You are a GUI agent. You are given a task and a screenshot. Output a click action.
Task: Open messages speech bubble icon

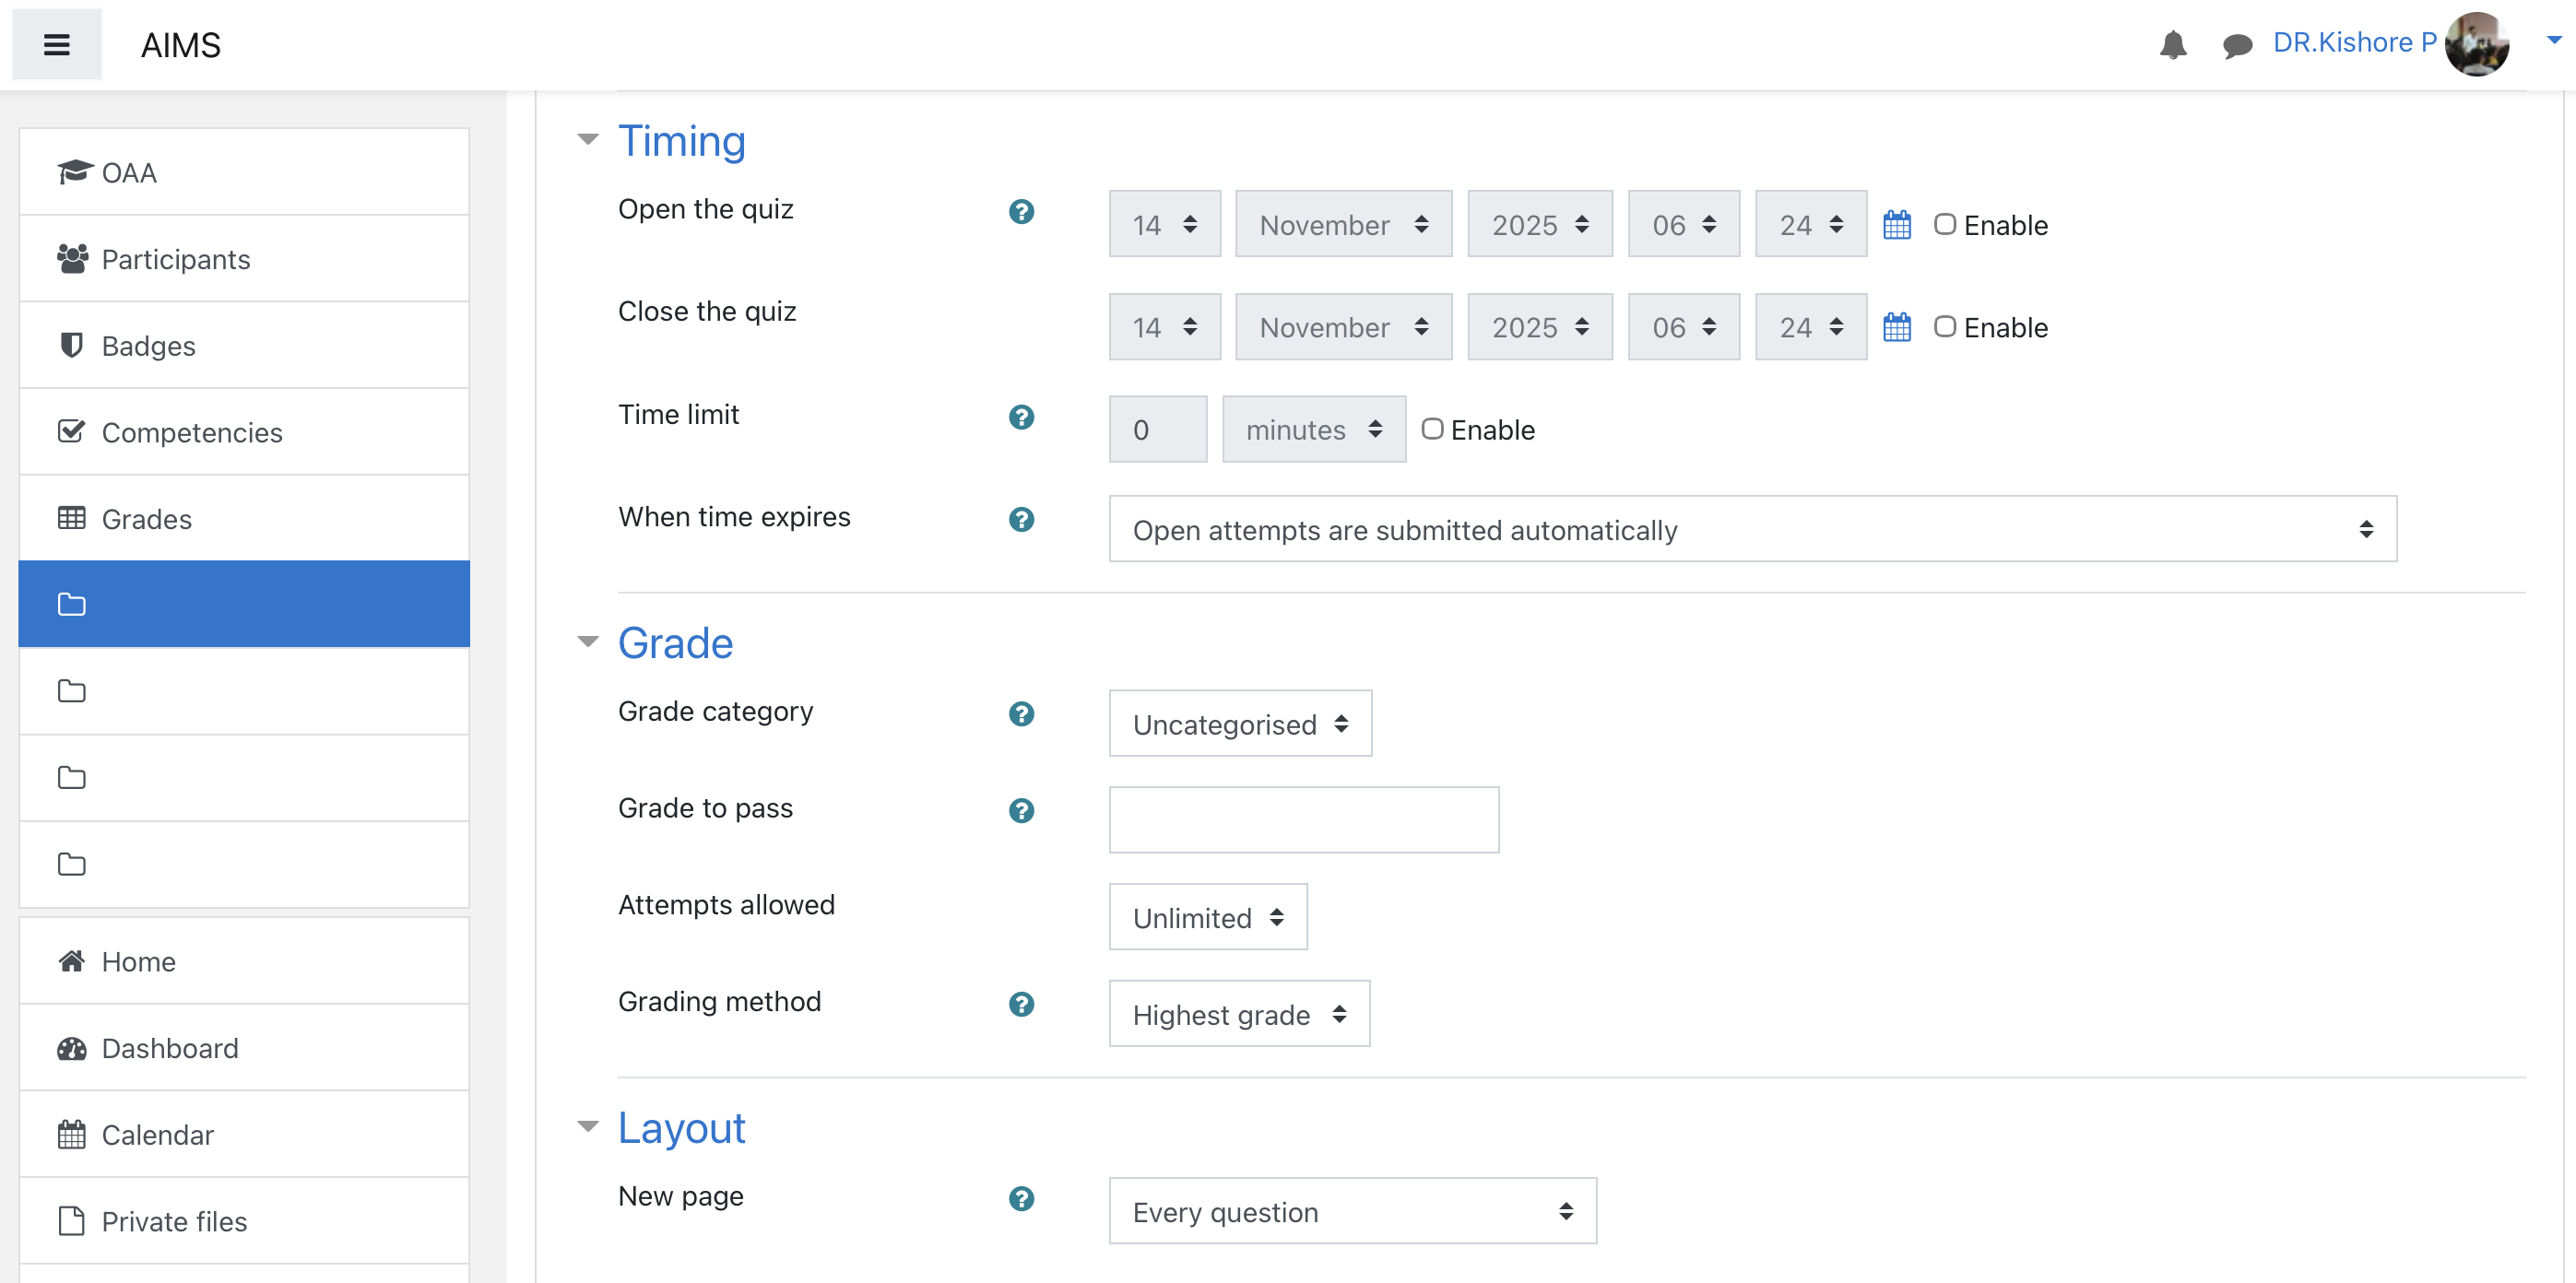(x=2236, y=45)
